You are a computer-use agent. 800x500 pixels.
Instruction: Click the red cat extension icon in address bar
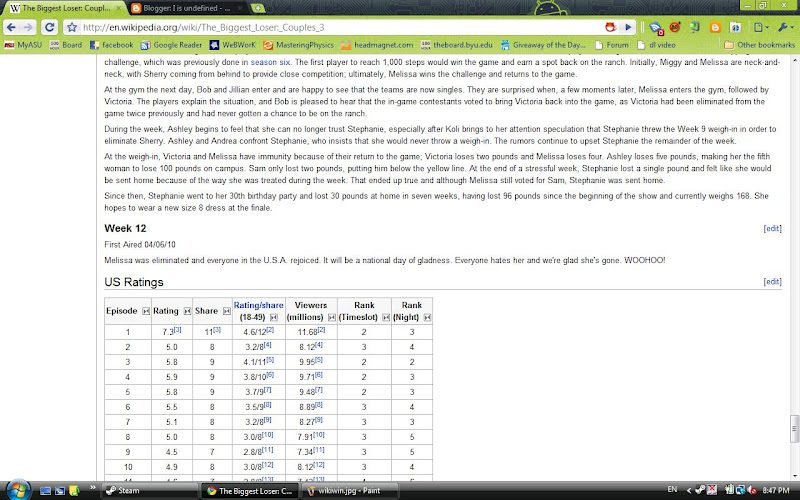pyautogui.click(x=610, y=28)
